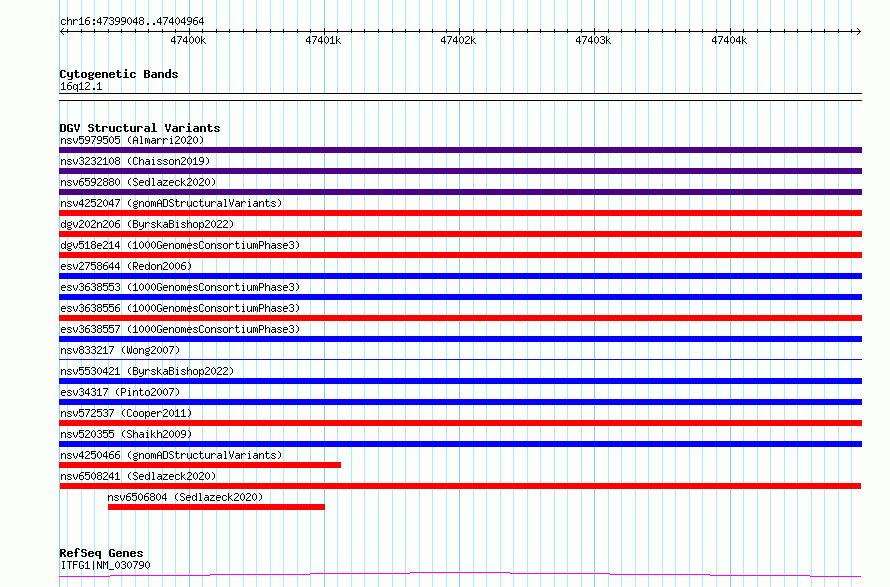Select the red bar under nsv4252047
The width and height of the screenshot is (890, 587).
click(x=460, y=213)
